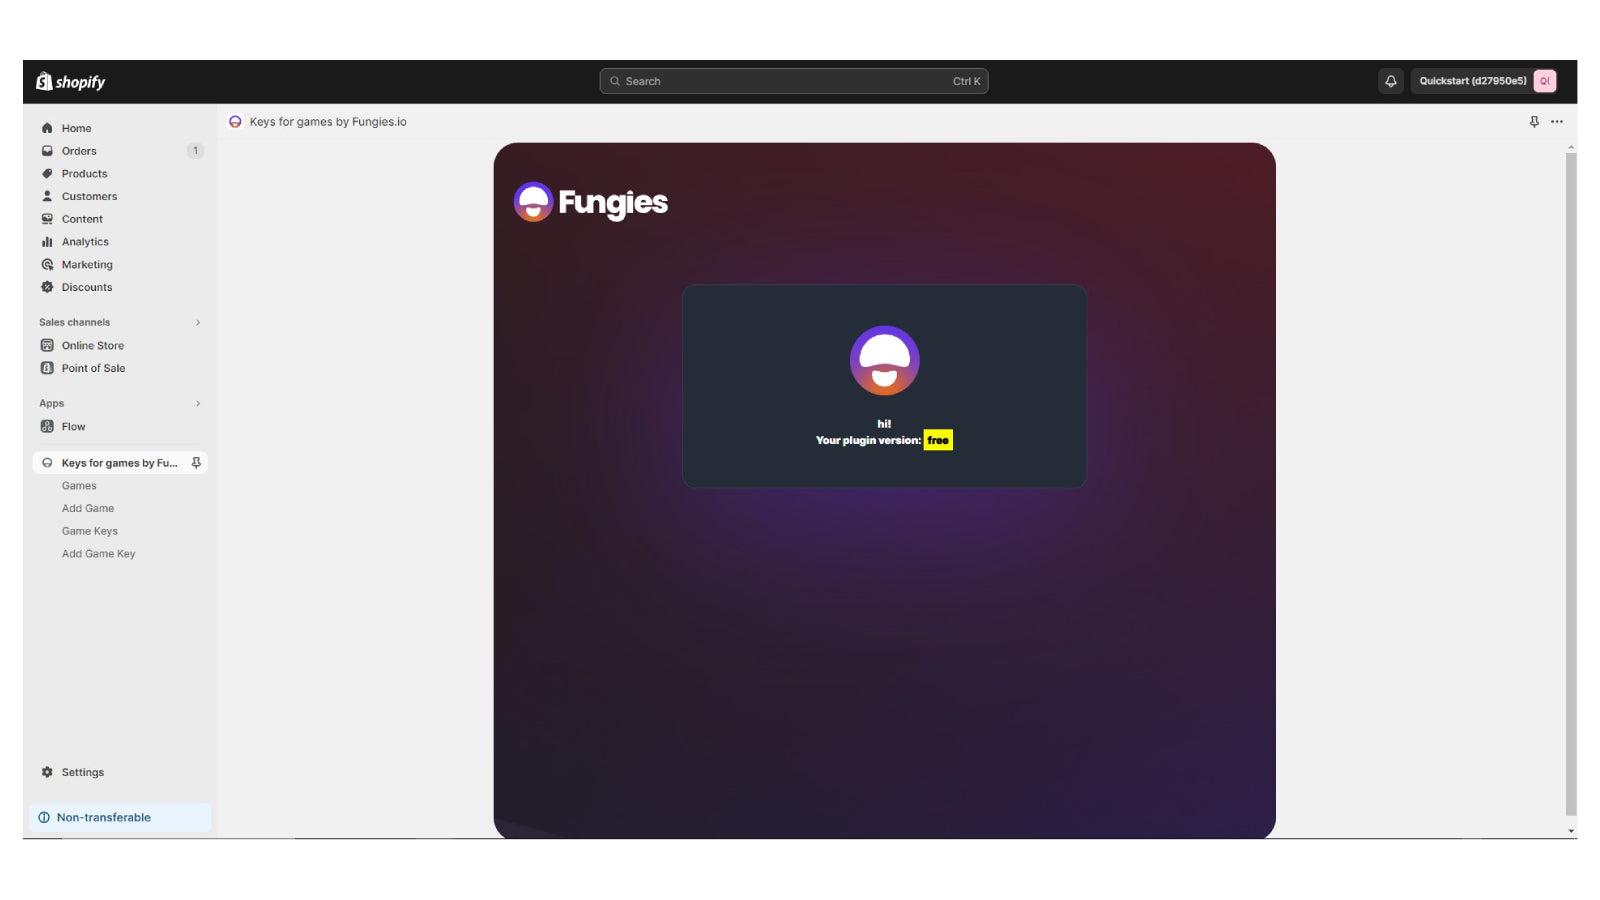Click inside the Search bar
The image size is (1600, 900).
tap(793, 81)
